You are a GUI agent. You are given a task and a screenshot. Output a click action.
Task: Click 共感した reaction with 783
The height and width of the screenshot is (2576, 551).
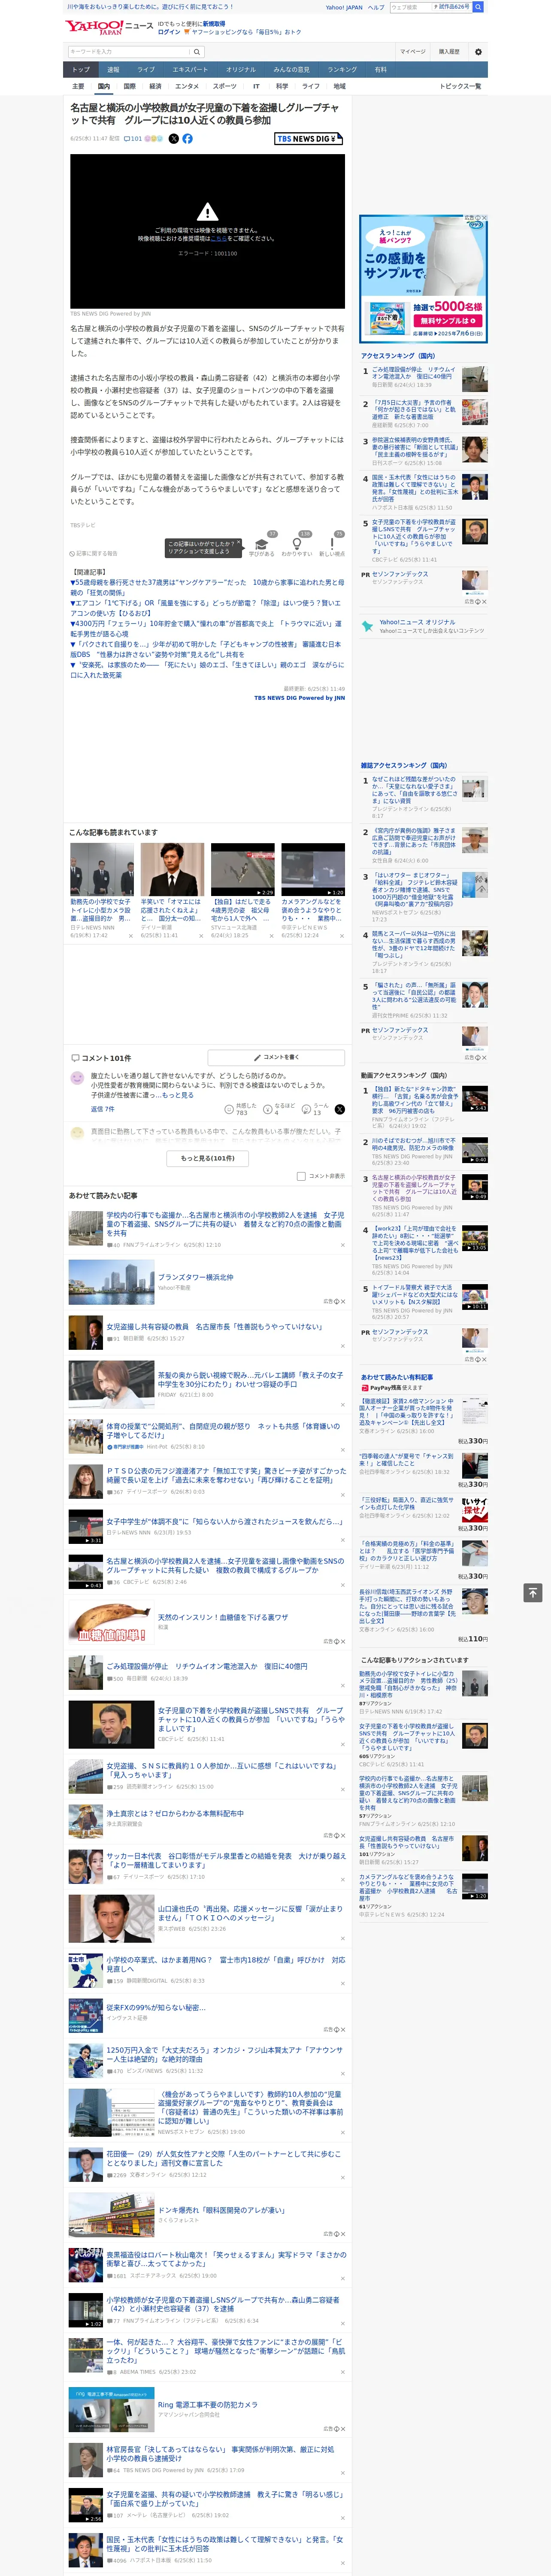pos(241,1109)
